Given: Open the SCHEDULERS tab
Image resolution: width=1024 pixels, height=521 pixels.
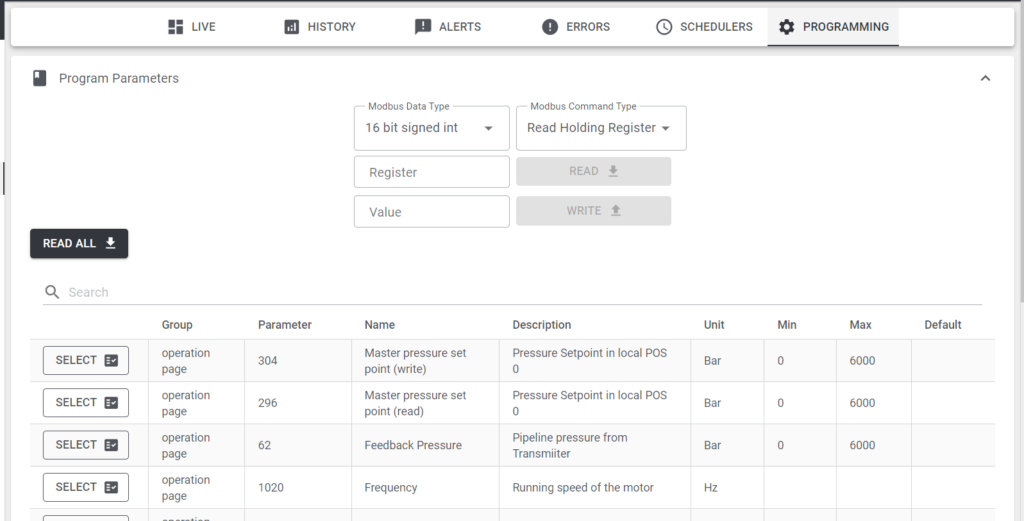Looking at the screenshot, I should click(704, 27).
